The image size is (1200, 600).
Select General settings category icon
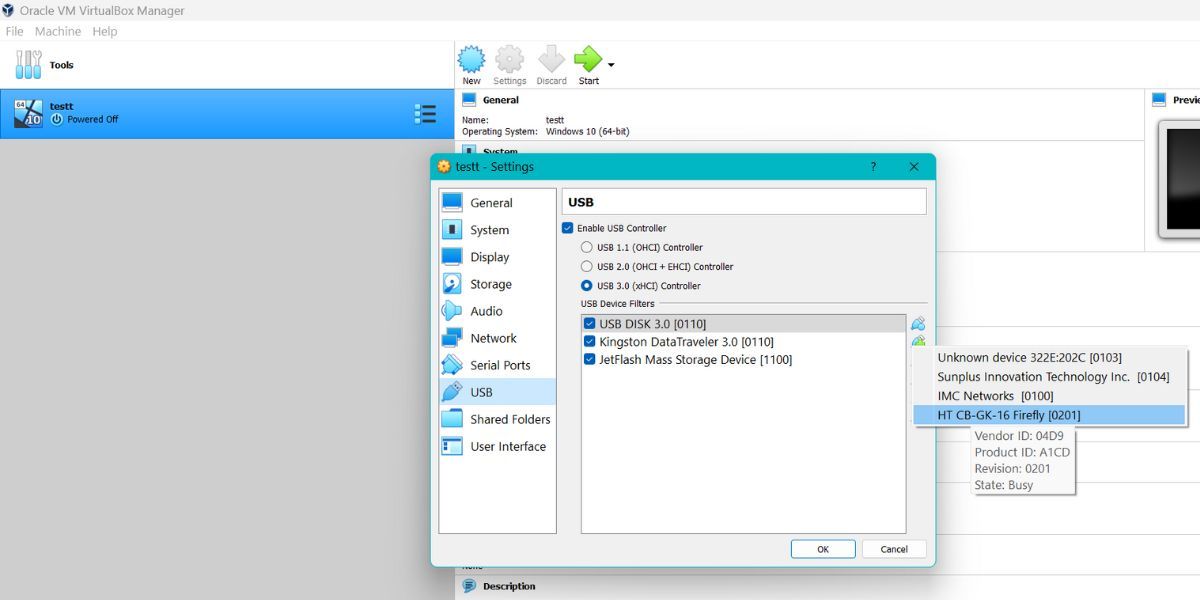coord(452,202)
